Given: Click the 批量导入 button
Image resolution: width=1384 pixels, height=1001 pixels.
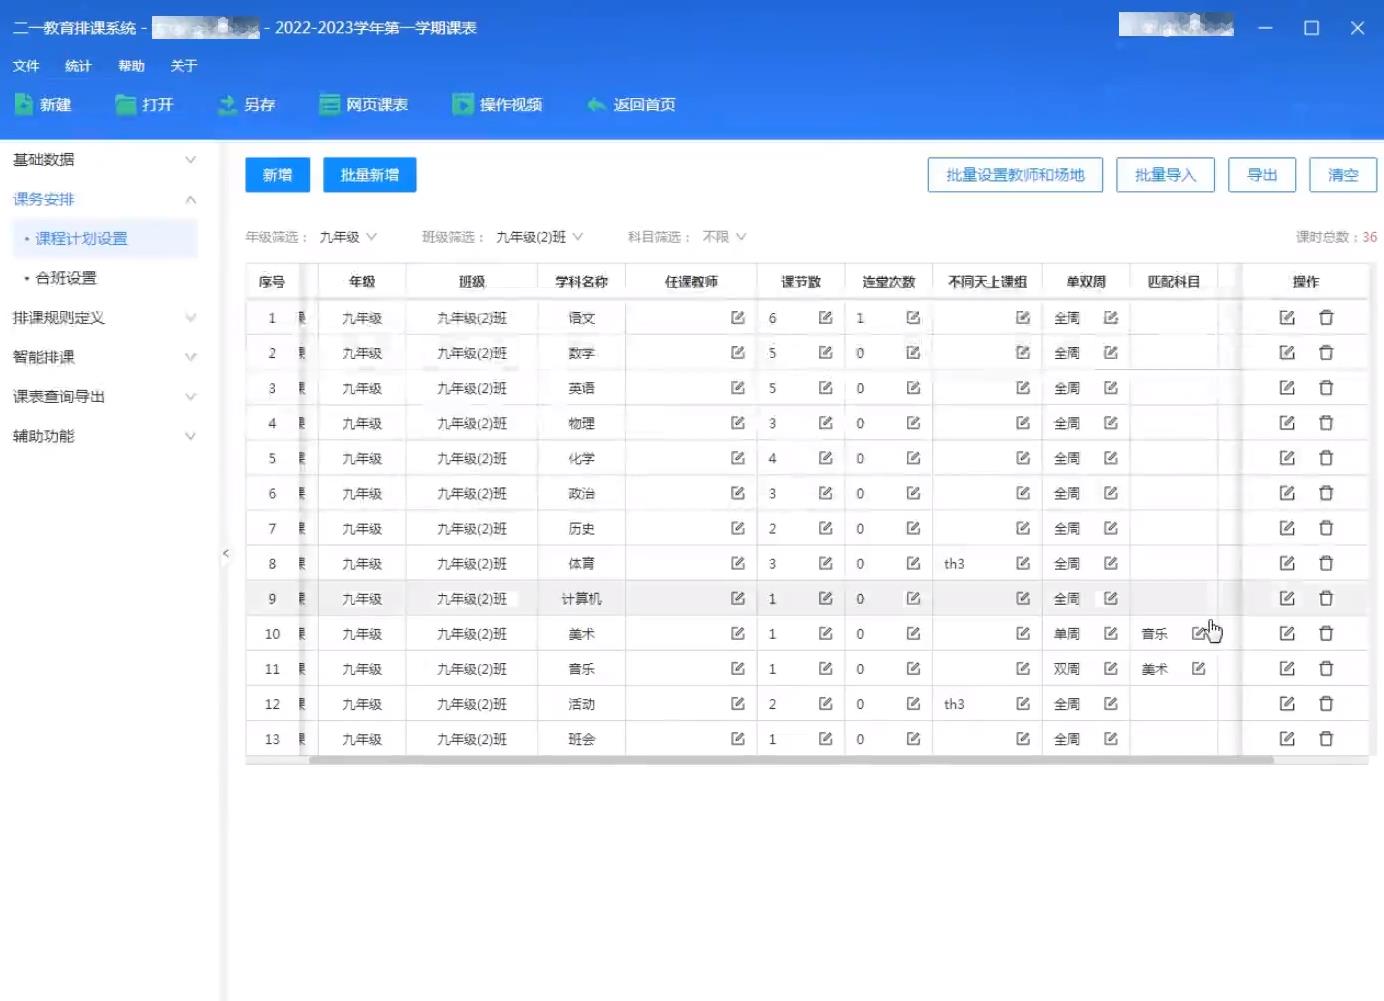Looking at the screenshot, I should [1165, 175].
